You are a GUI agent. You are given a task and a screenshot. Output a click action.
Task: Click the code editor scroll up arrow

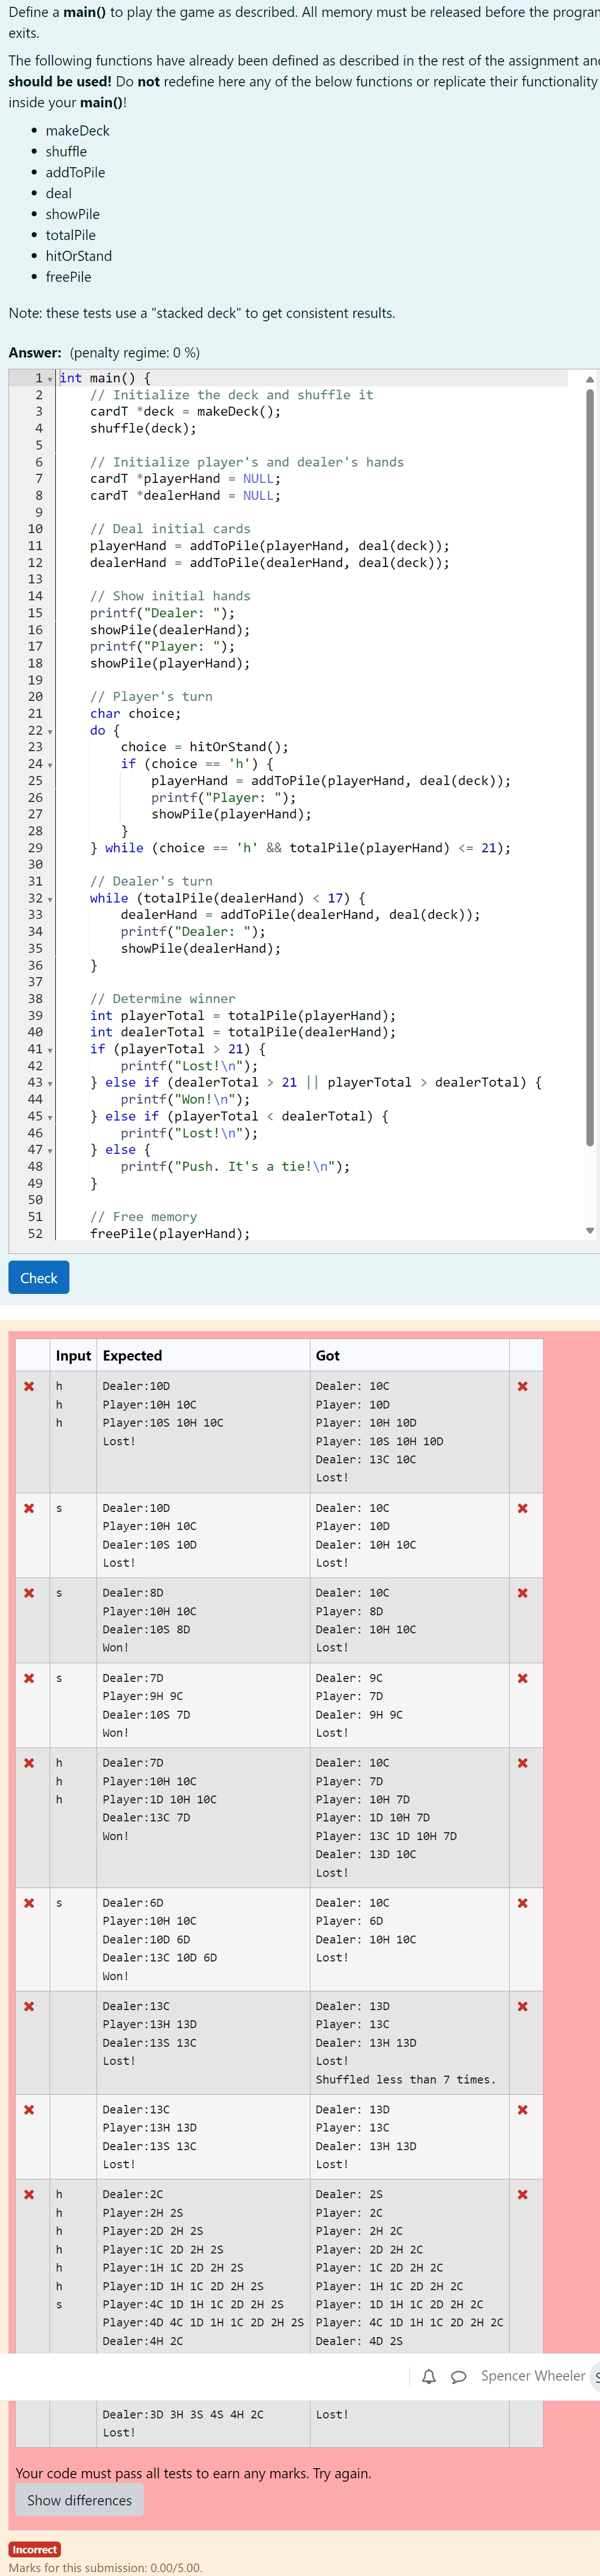coord(590,379)
